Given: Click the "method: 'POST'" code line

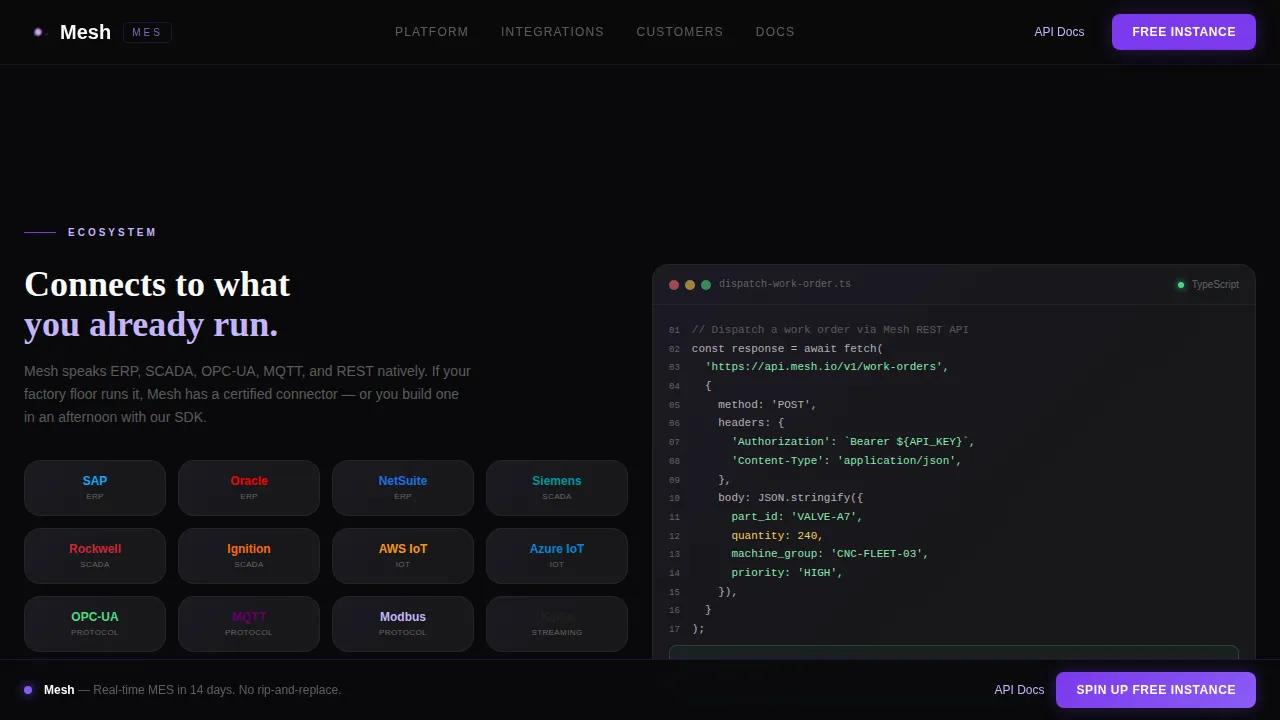Looking at the screenshot, I should (767, 405).
